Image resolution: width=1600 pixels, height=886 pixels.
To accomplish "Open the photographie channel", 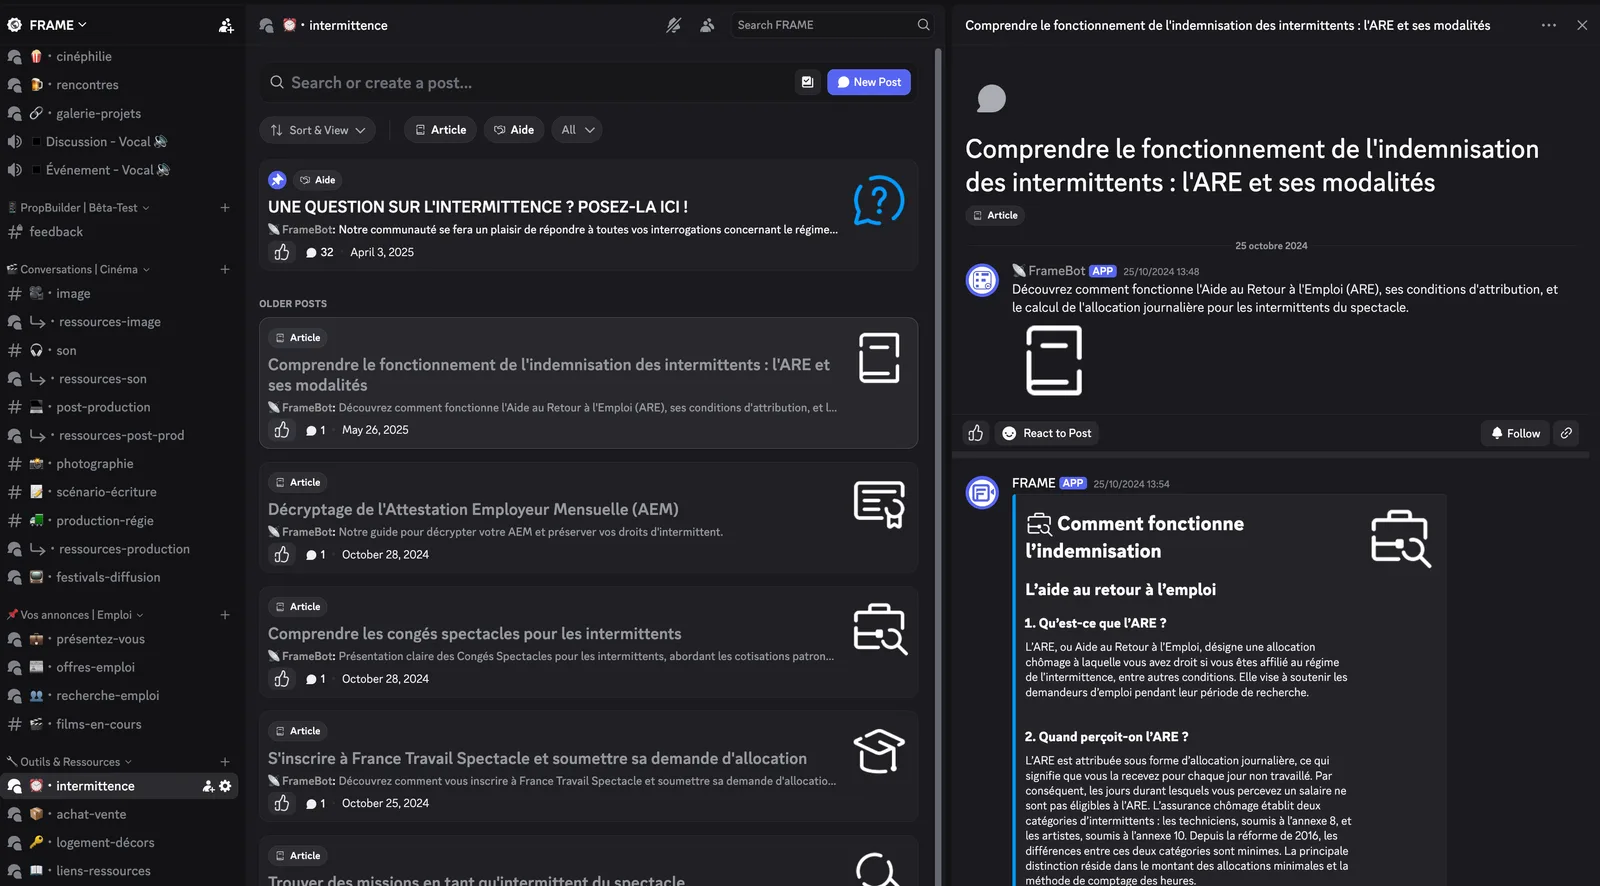I will coord(120,464).
